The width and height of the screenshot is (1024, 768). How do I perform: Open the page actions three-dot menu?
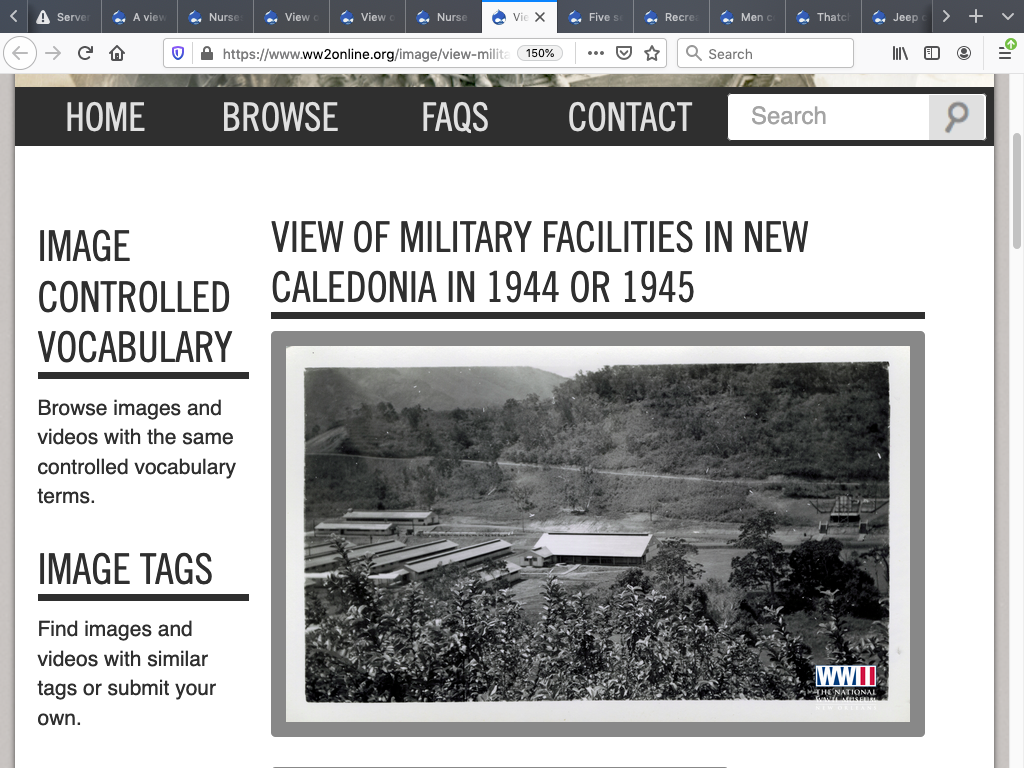pos(596,54)
